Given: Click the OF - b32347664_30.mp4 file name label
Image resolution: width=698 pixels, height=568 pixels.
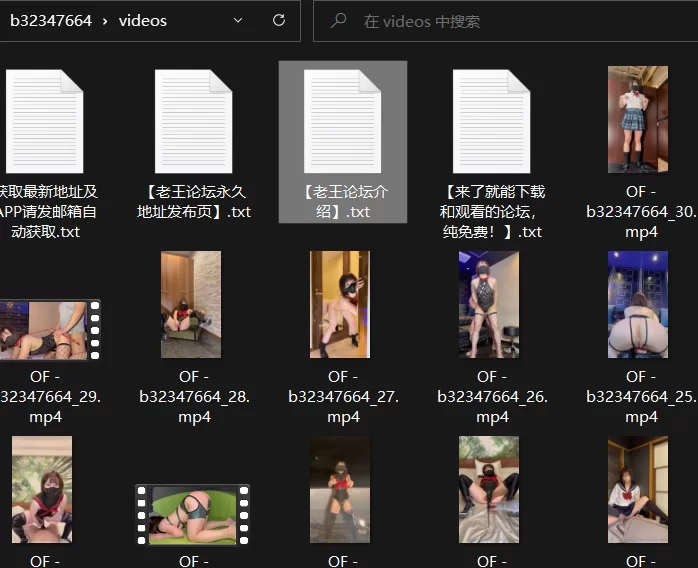Looking at the screenshot, I should (x=641, y=211).
